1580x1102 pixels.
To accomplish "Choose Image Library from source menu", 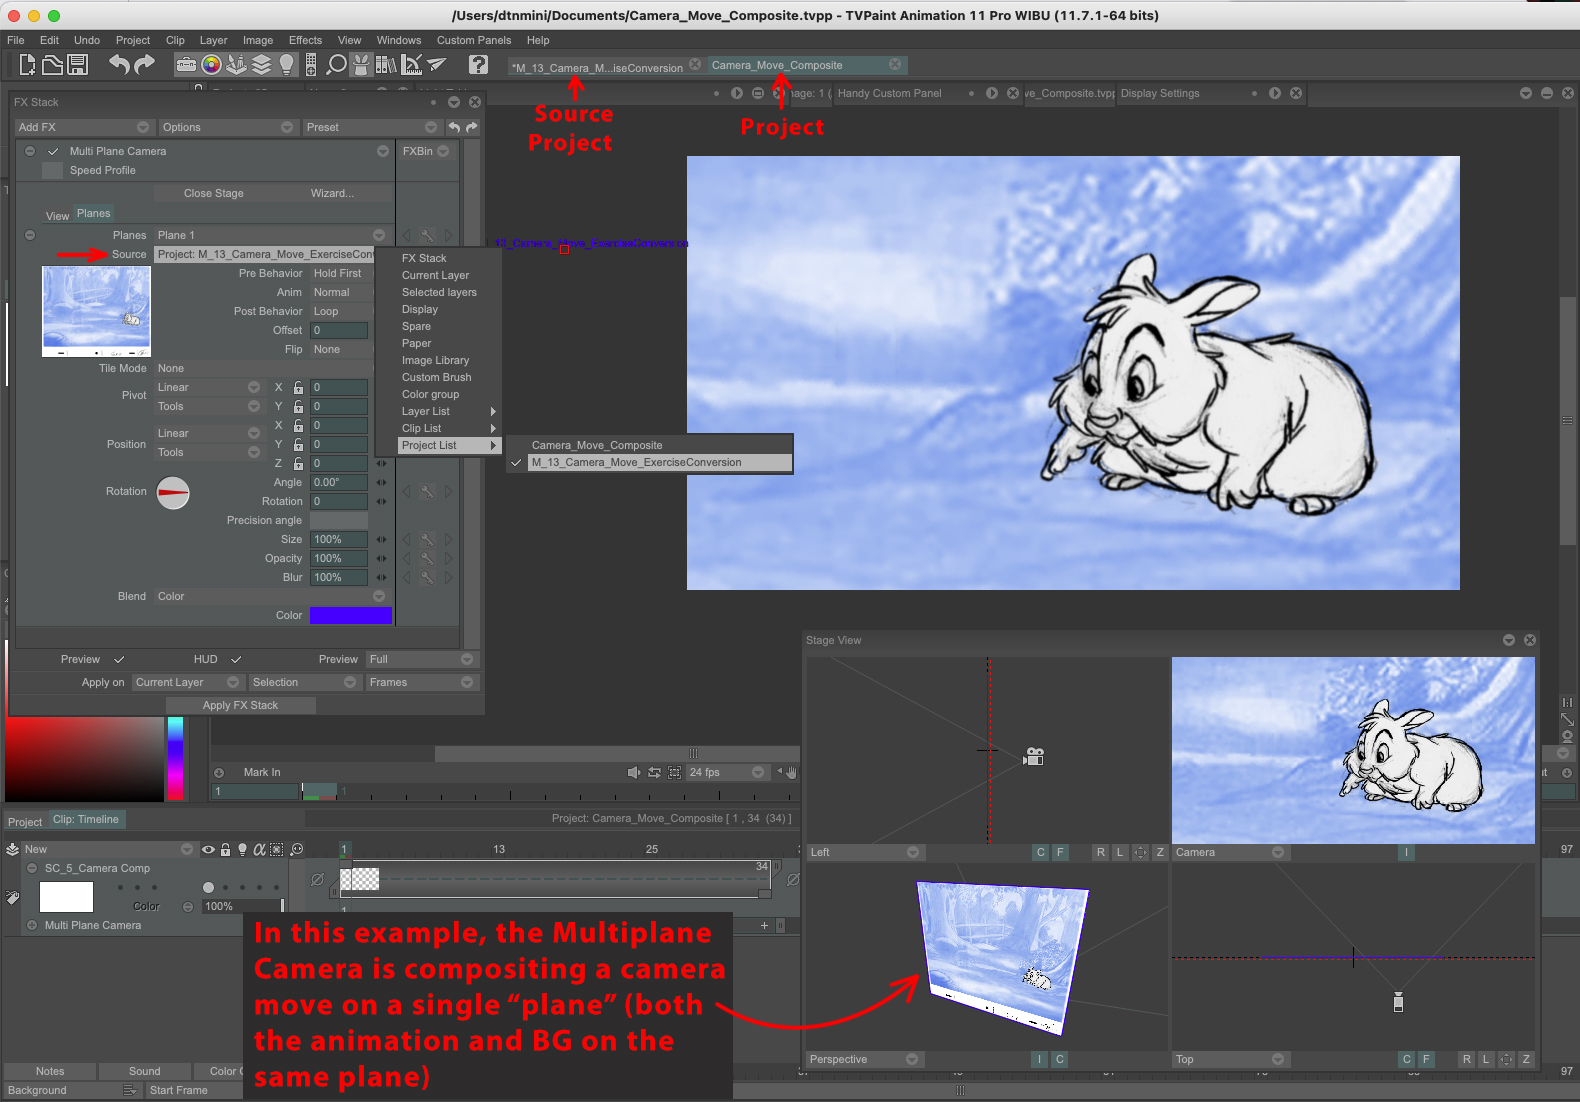I will [435, 360].
